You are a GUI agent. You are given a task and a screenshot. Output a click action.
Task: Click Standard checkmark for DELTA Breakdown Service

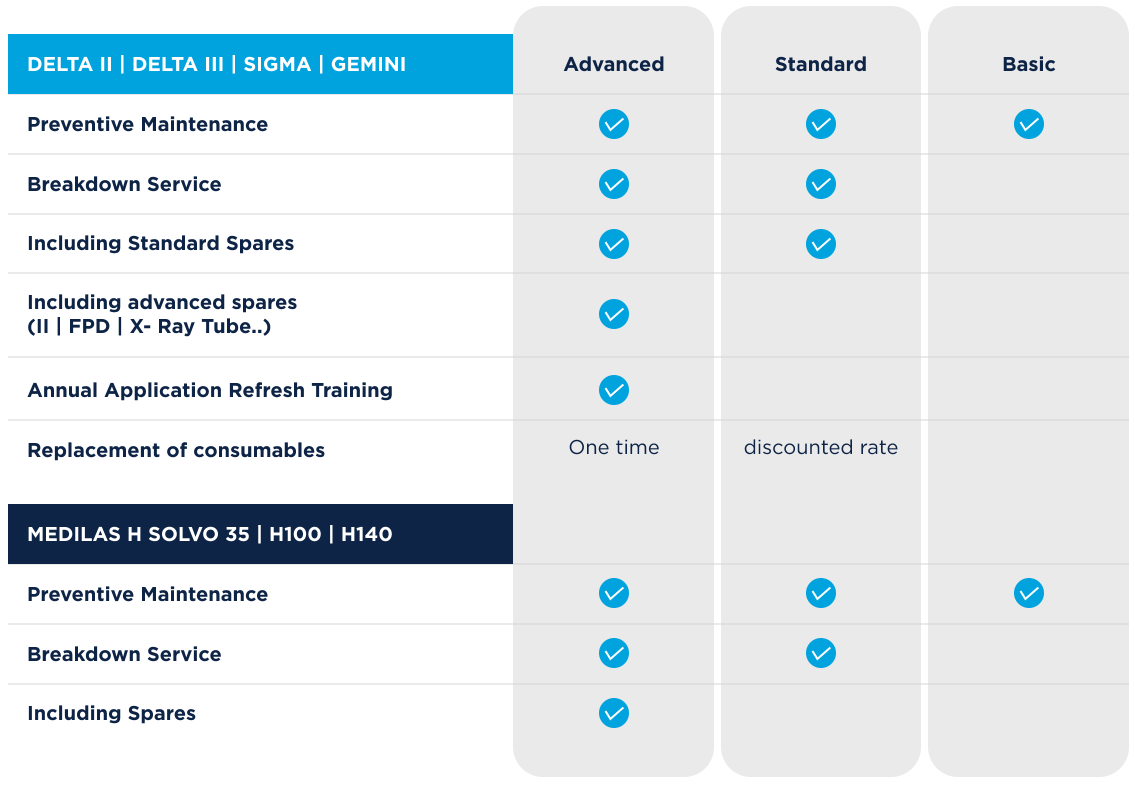coord(821,184)
